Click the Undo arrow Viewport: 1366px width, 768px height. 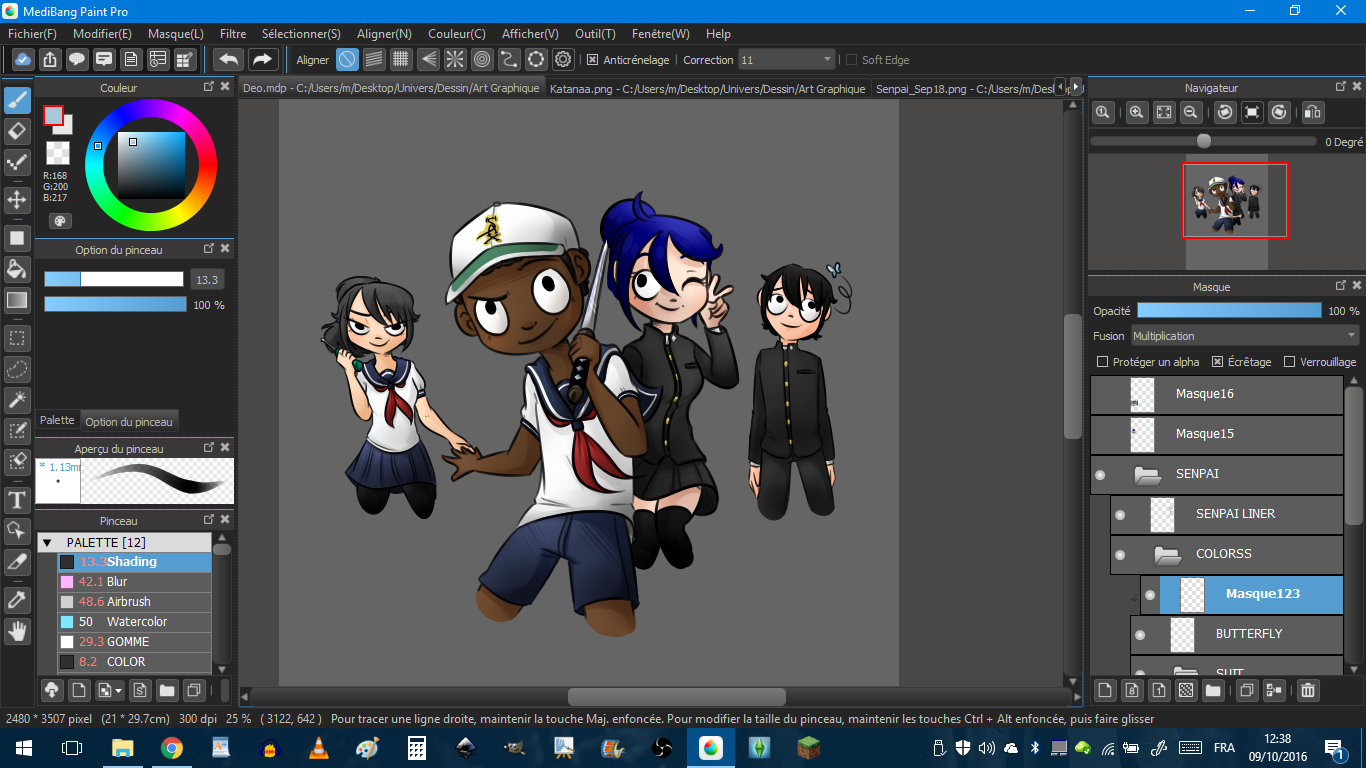[229, 59]
